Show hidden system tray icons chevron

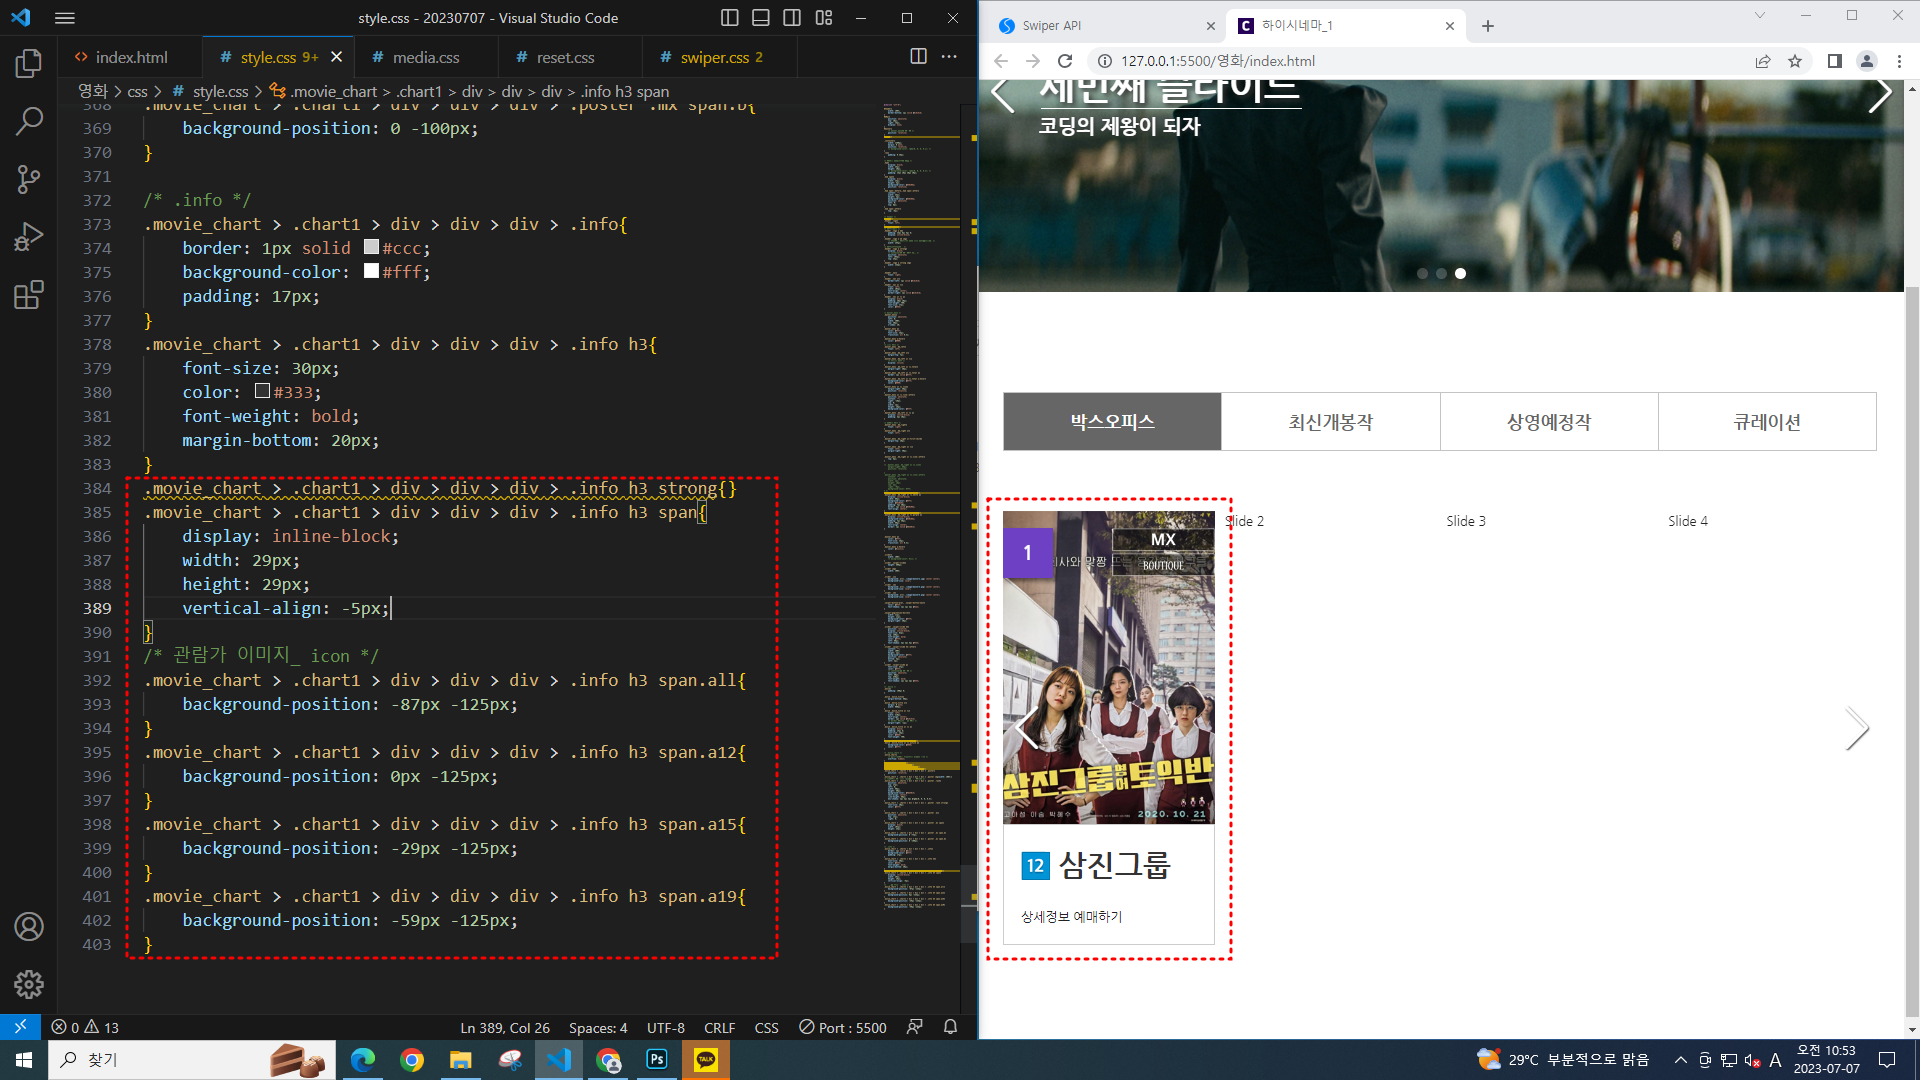[x=1680, y=1060]
